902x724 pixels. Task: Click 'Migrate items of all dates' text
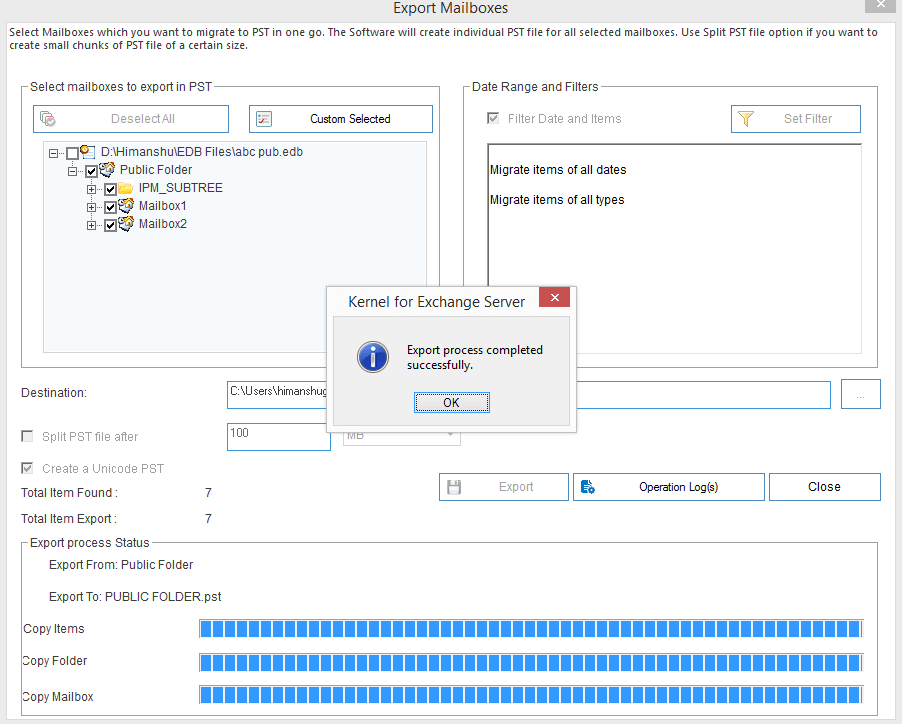point(558,170)
